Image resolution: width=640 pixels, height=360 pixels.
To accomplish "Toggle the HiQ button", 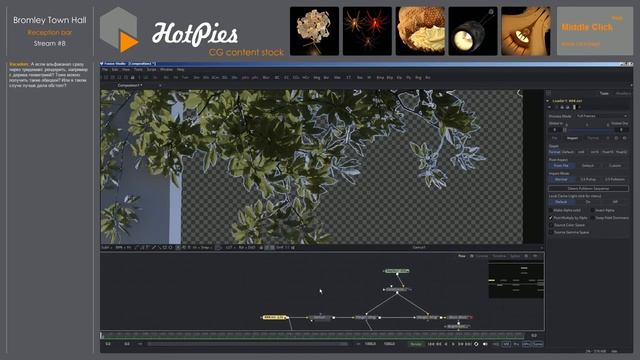I will click(x=496, y=344).
